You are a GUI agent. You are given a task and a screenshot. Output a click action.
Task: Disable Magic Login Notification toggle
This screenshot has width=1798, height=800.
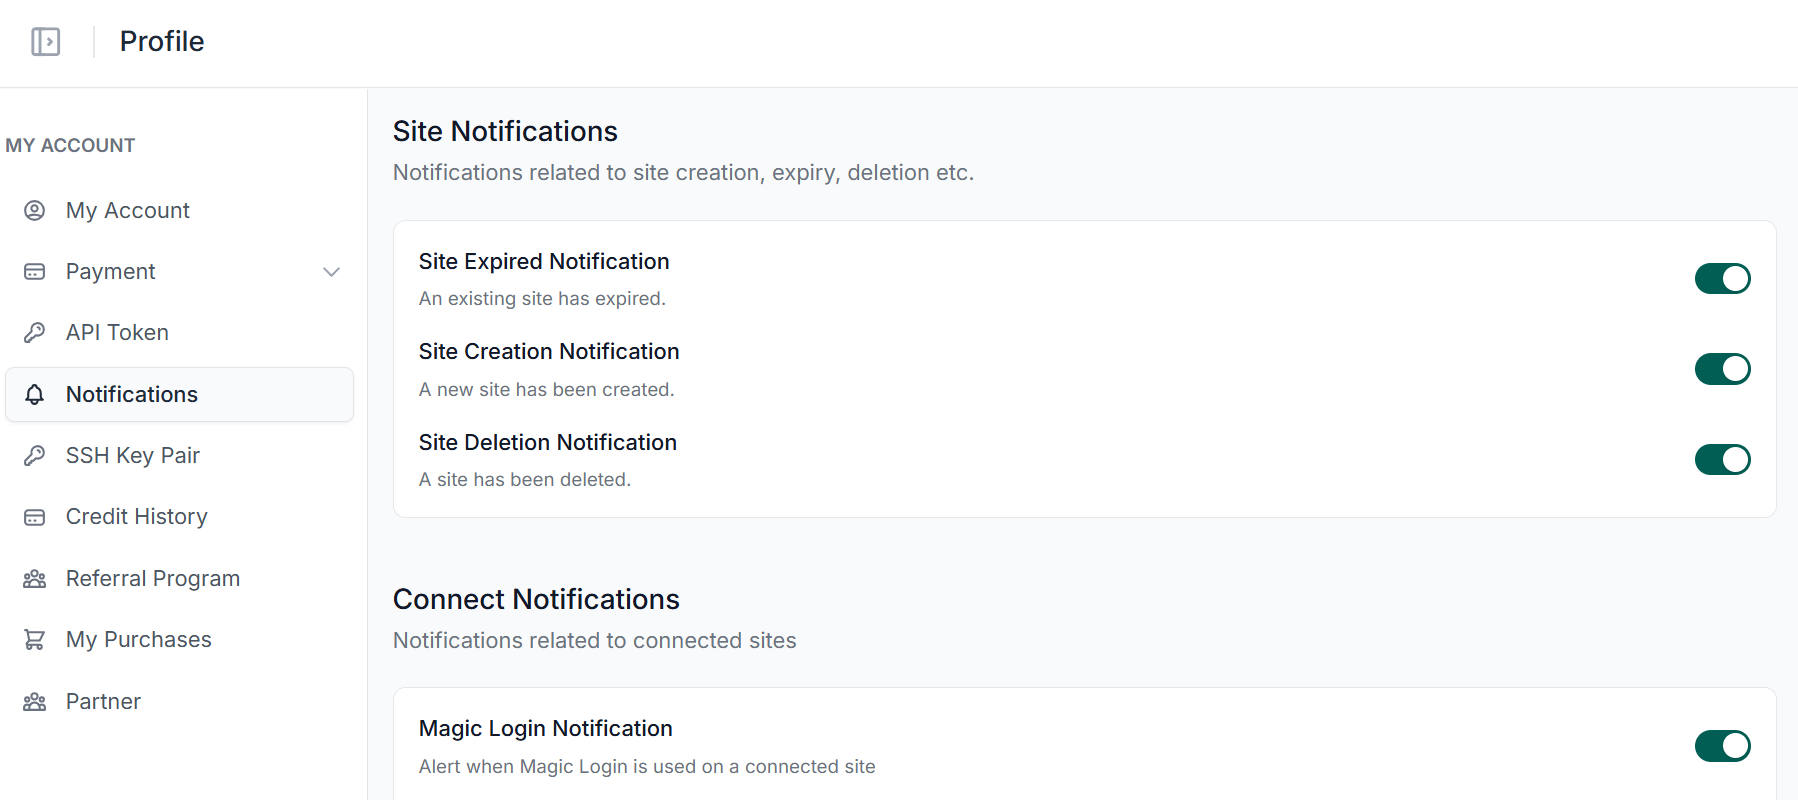(1722, 746)
